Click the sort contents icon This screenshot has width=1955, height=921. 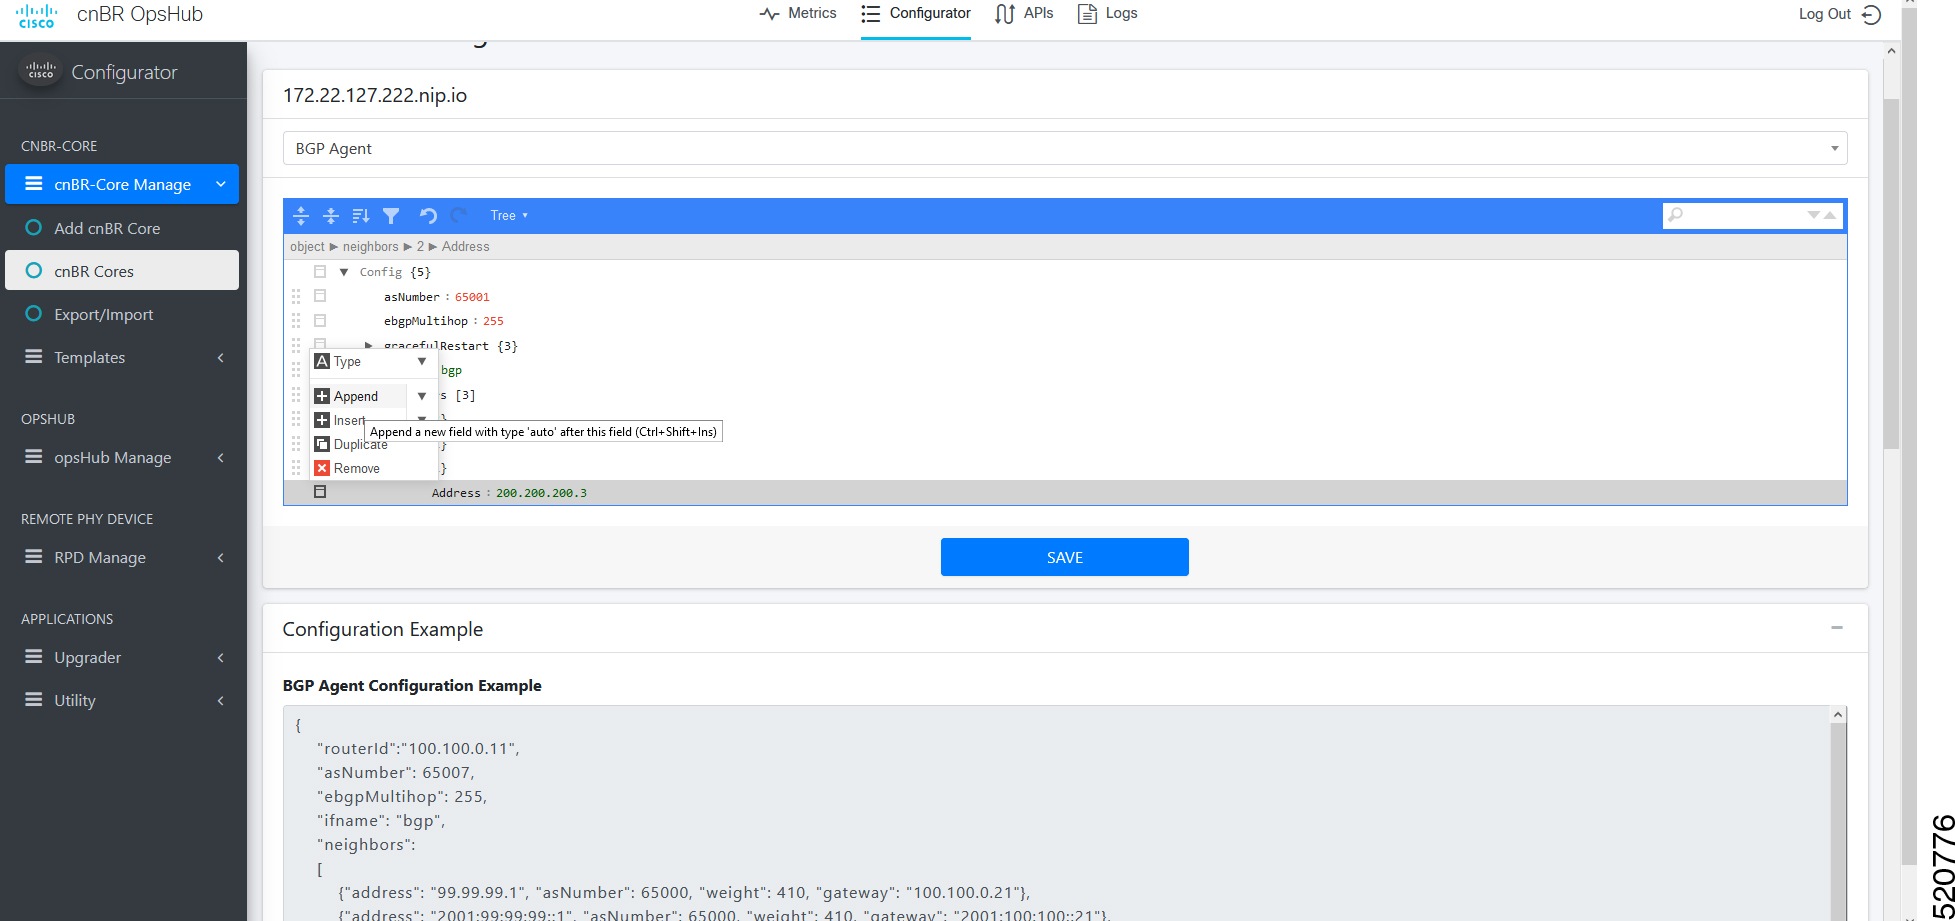(360, 216)
